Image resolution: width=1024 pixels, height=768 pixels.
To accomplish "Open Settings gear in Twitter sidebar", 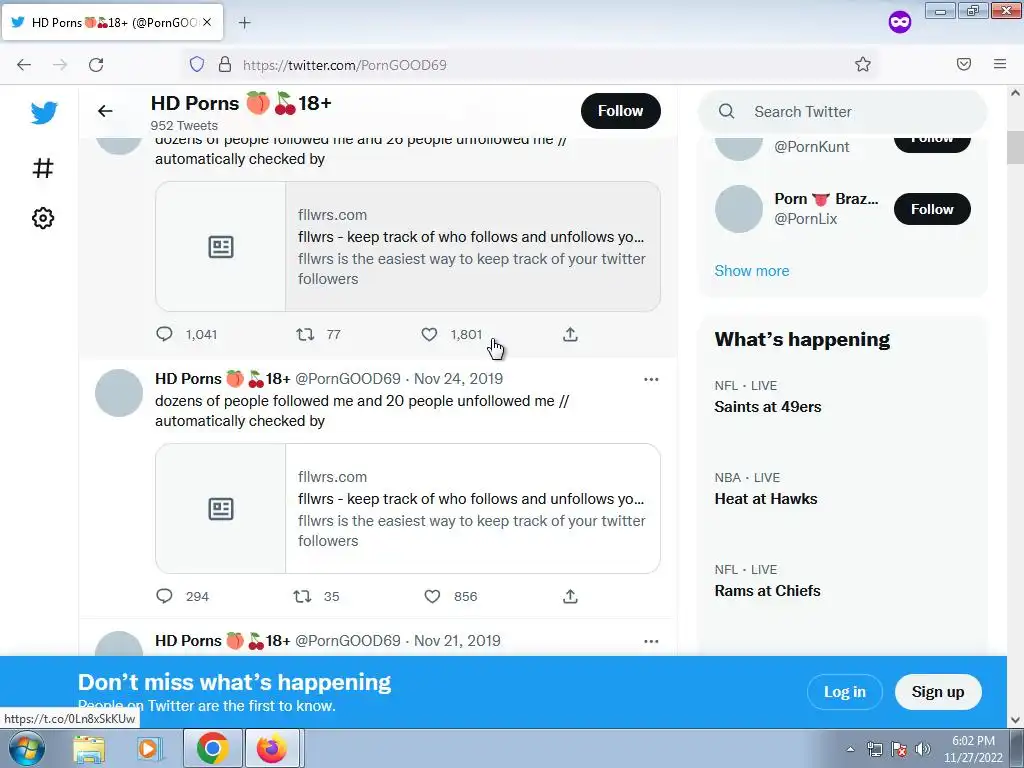I will coord(43,218).
